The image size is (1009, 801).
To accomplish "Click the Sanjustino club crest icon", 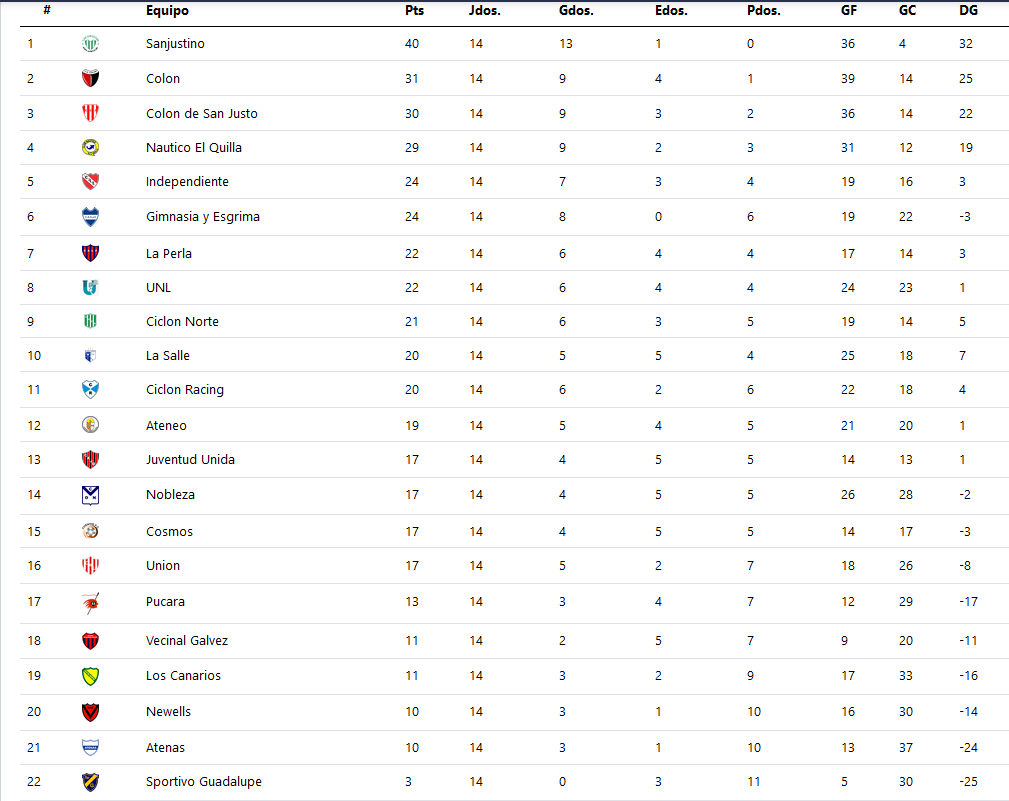I will pyautogui.click(x=90, y=44).
